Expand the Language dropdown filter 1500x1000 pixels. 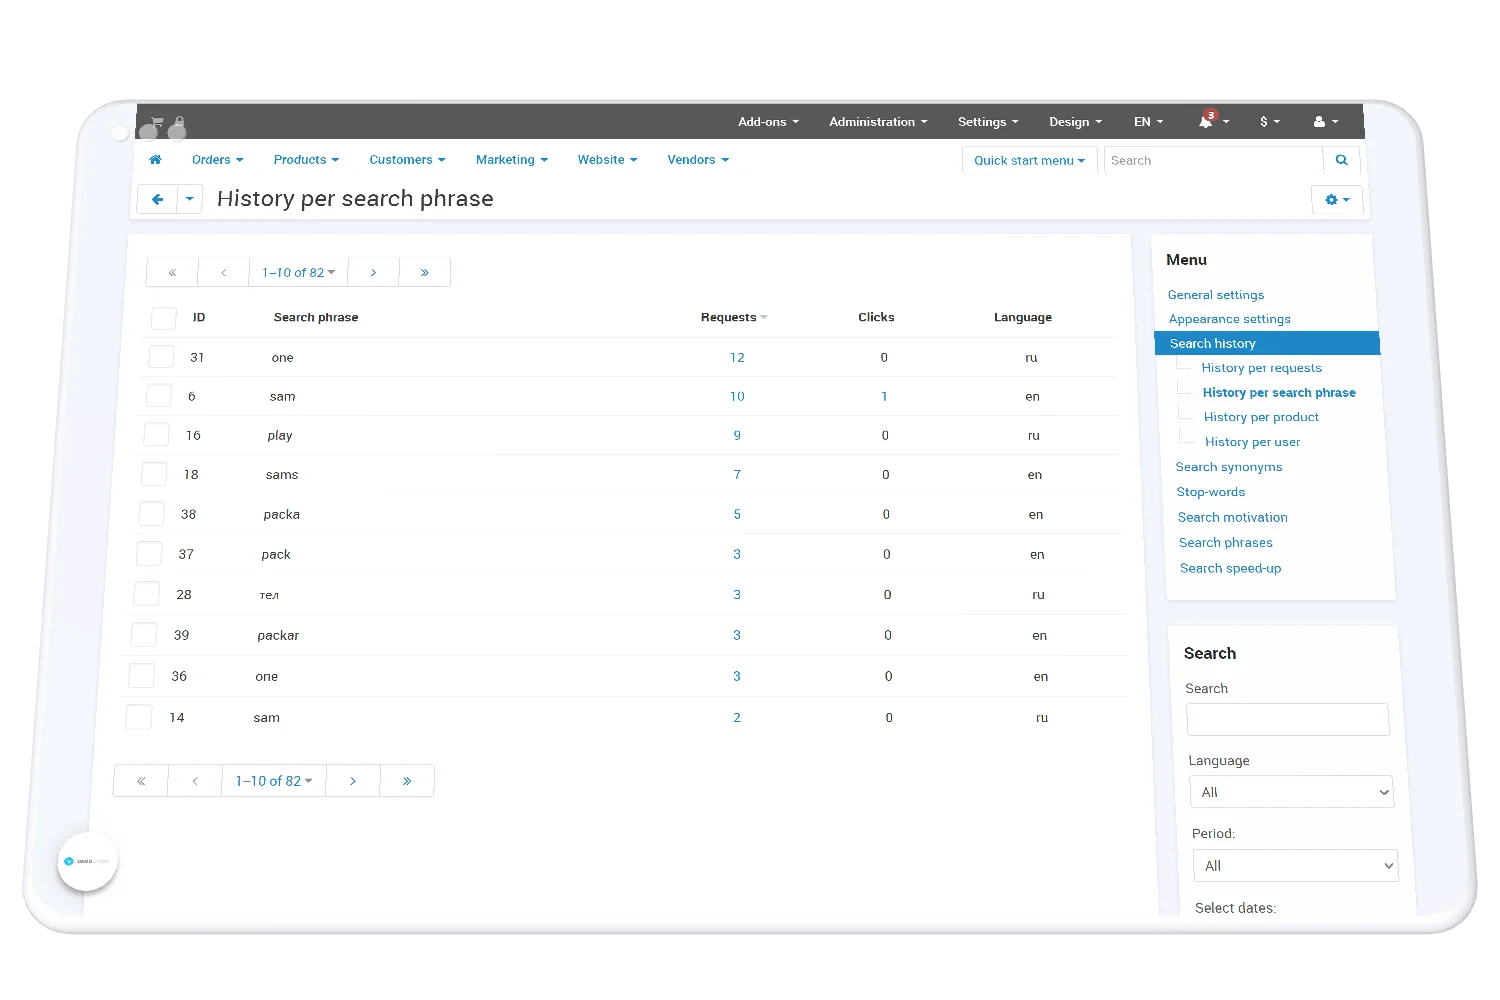(x=1291, y=792)
